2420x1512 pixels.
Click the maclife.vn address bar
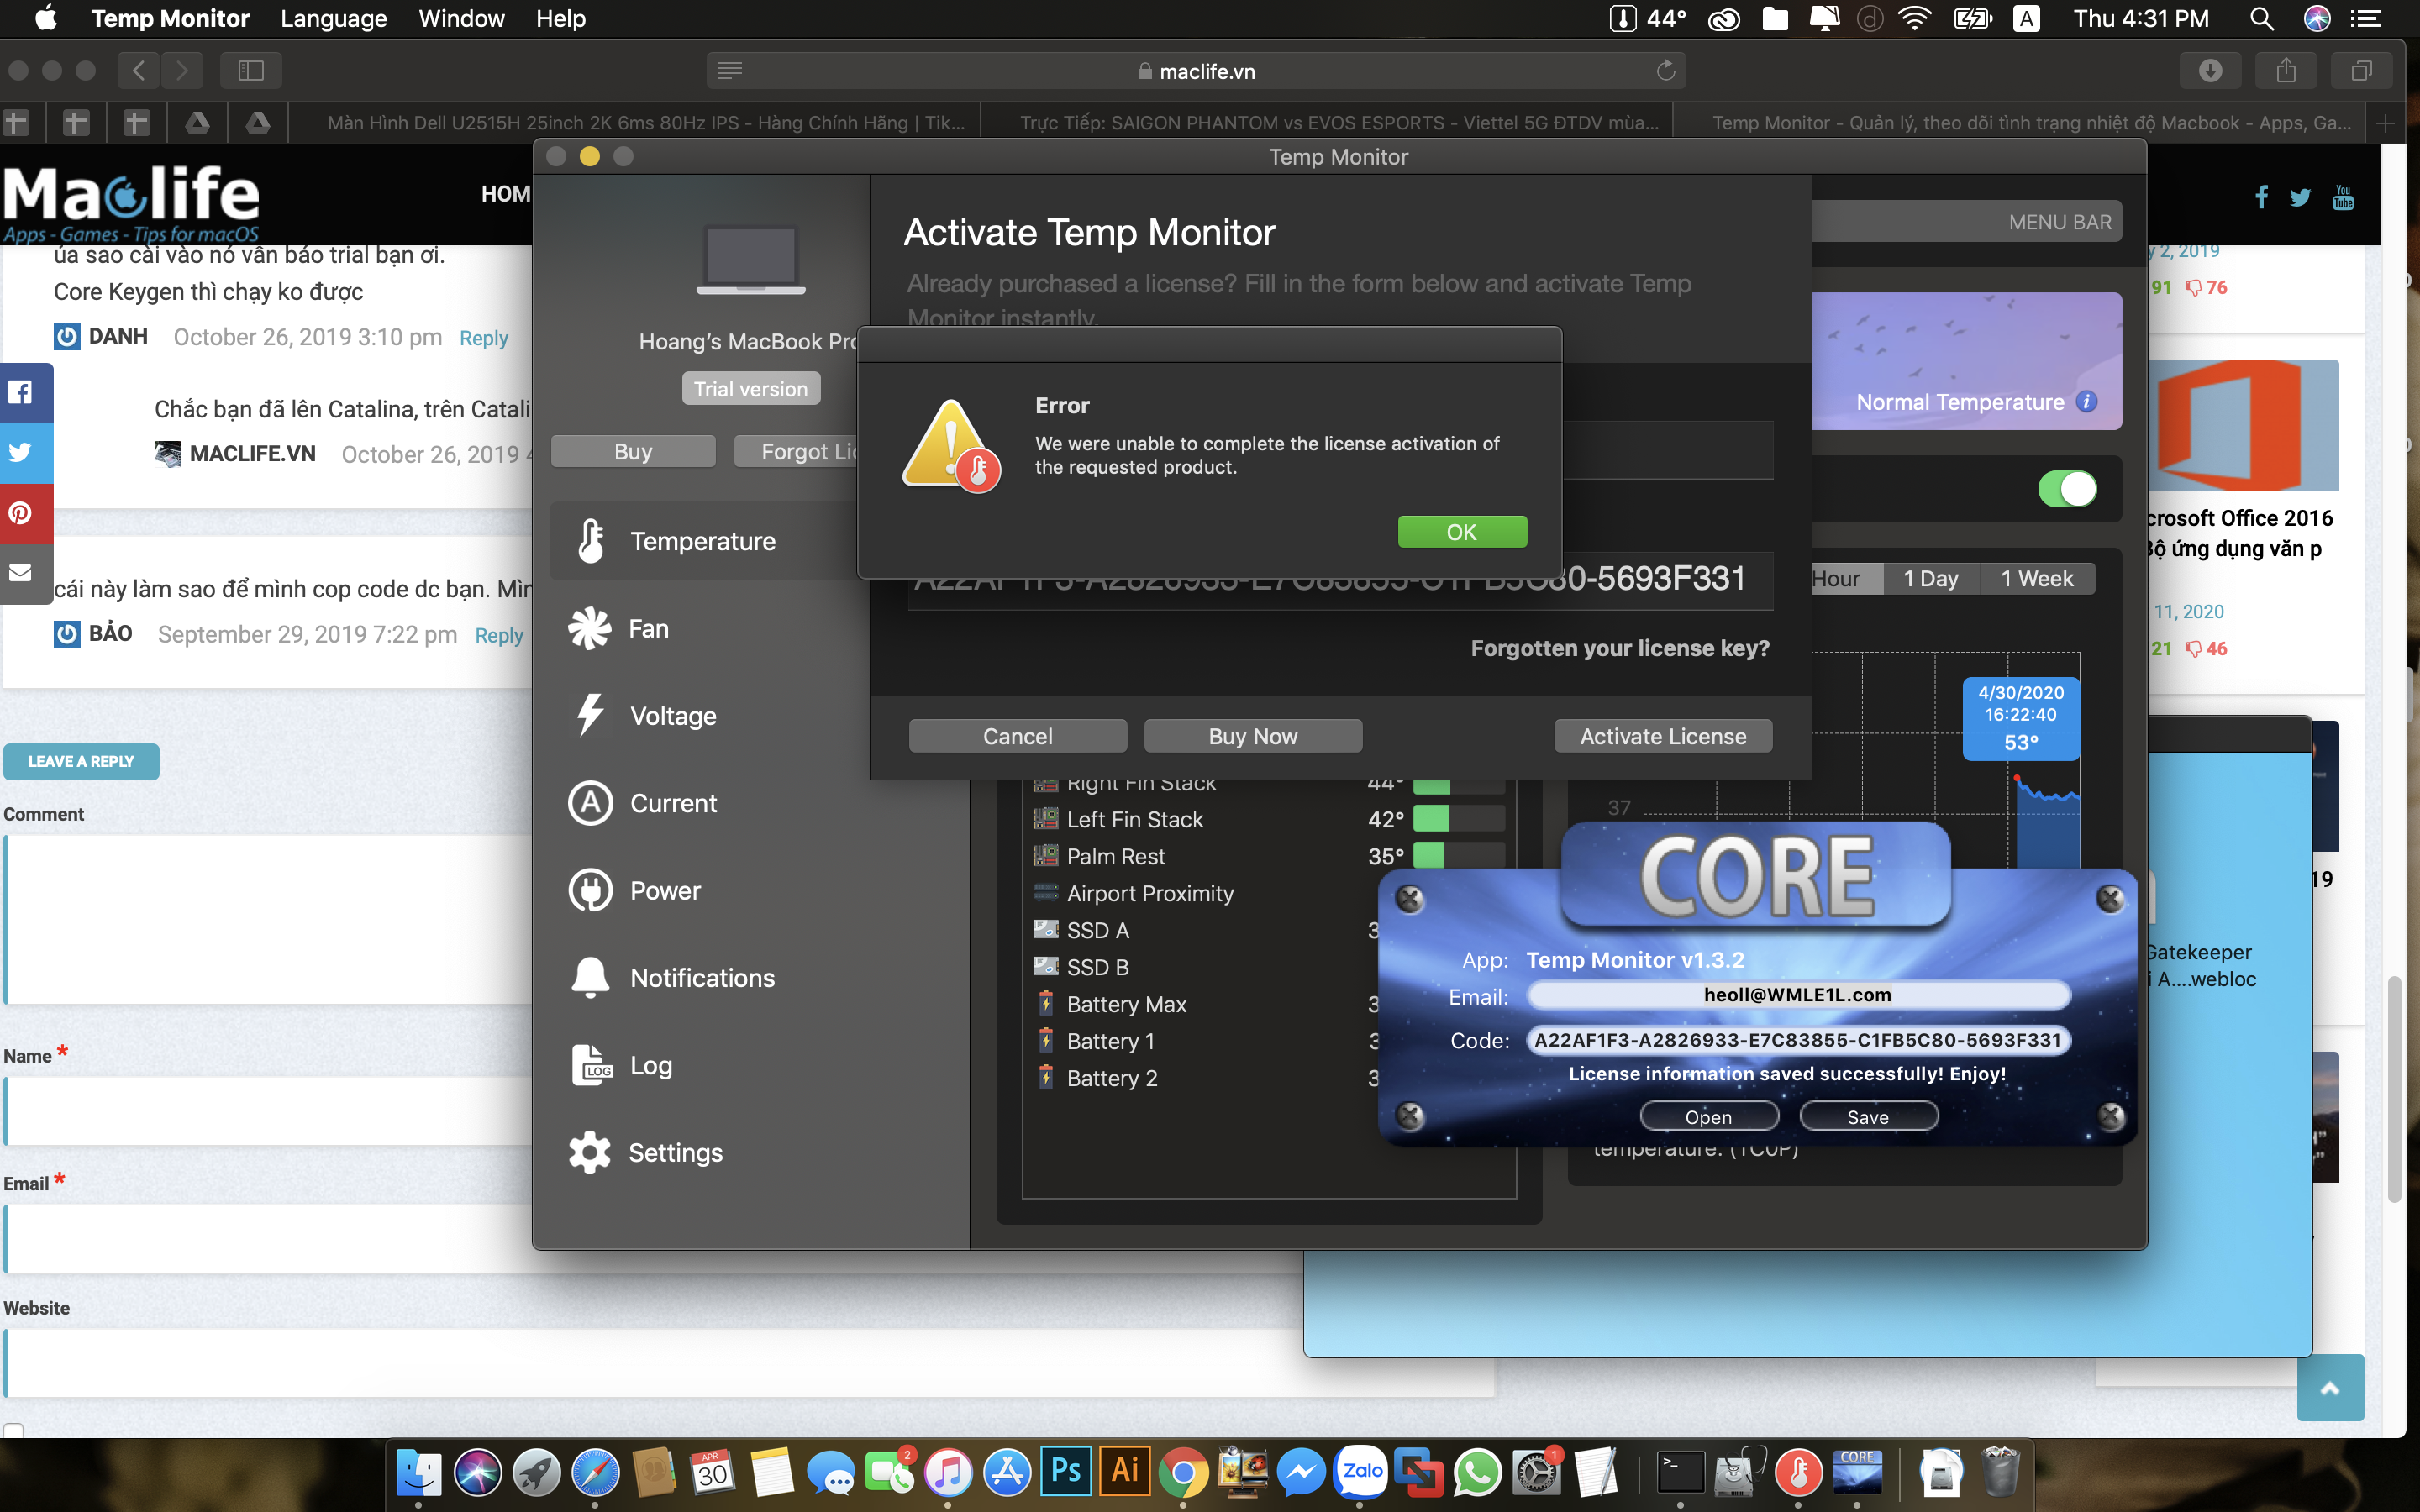pyautogui.click(x=1196, y=70)
